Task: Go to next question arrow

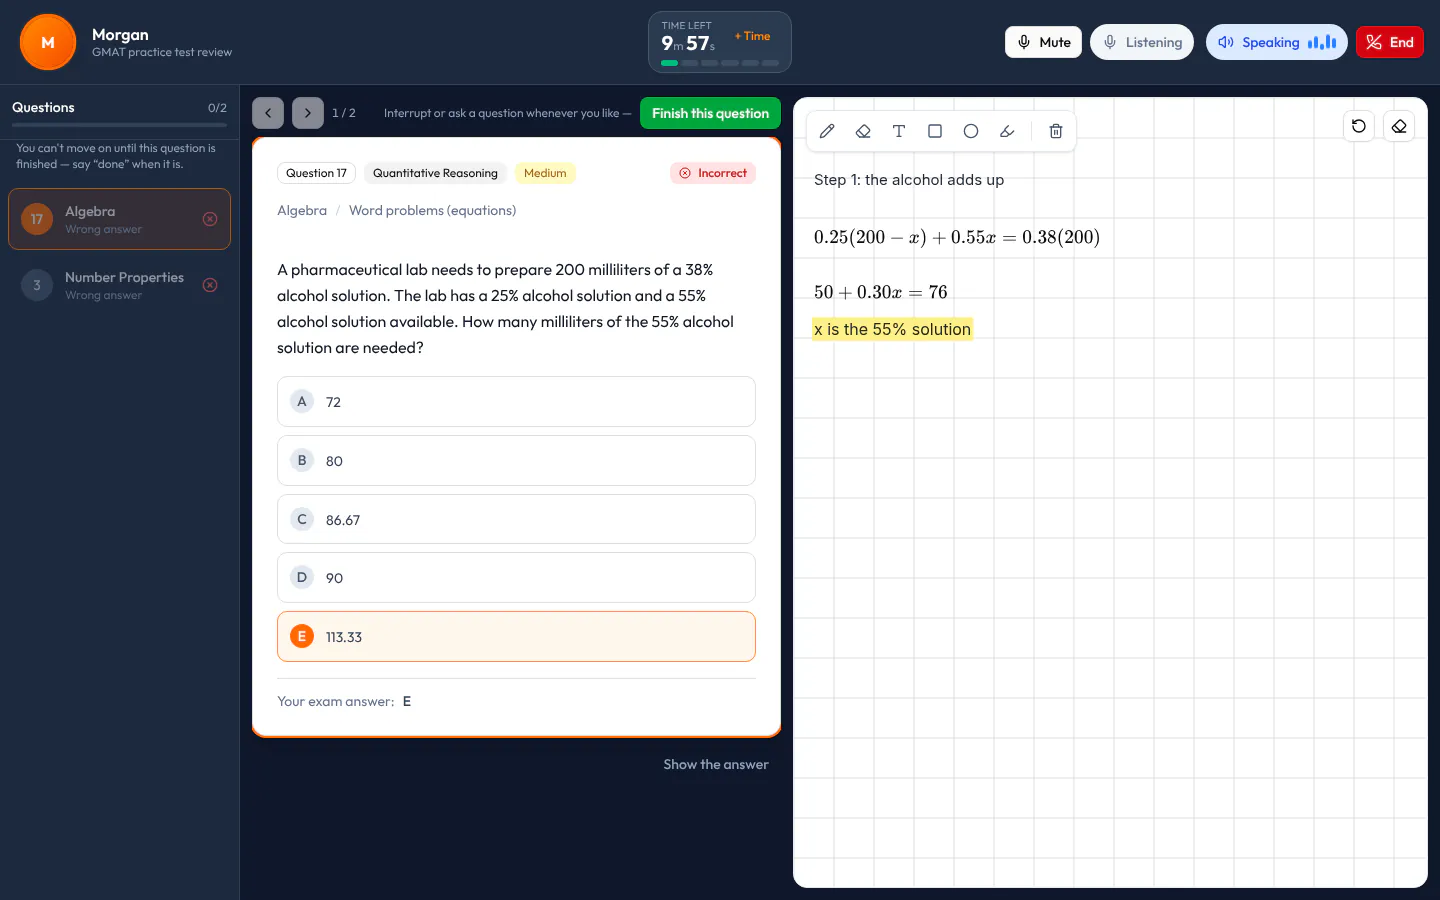Action: (x=308, y=113)
